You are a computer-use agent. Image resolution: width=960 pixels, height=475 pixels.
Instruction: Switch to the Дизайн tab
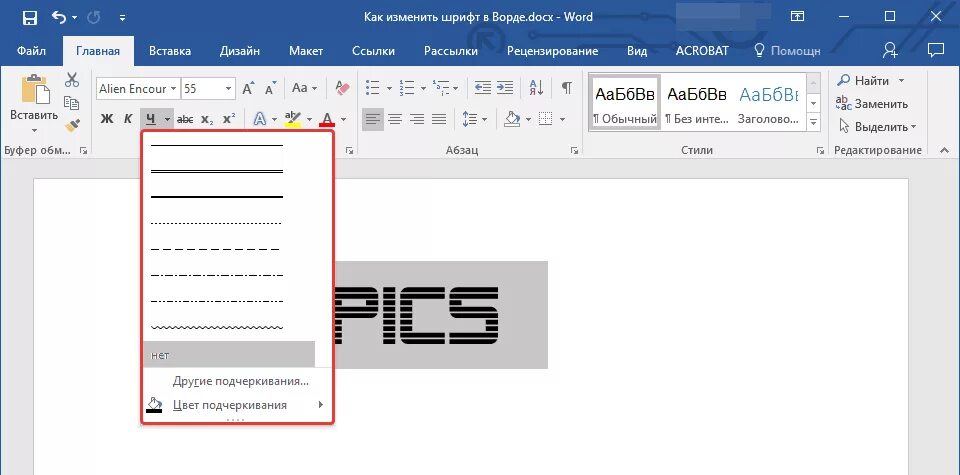click(239, 51)
